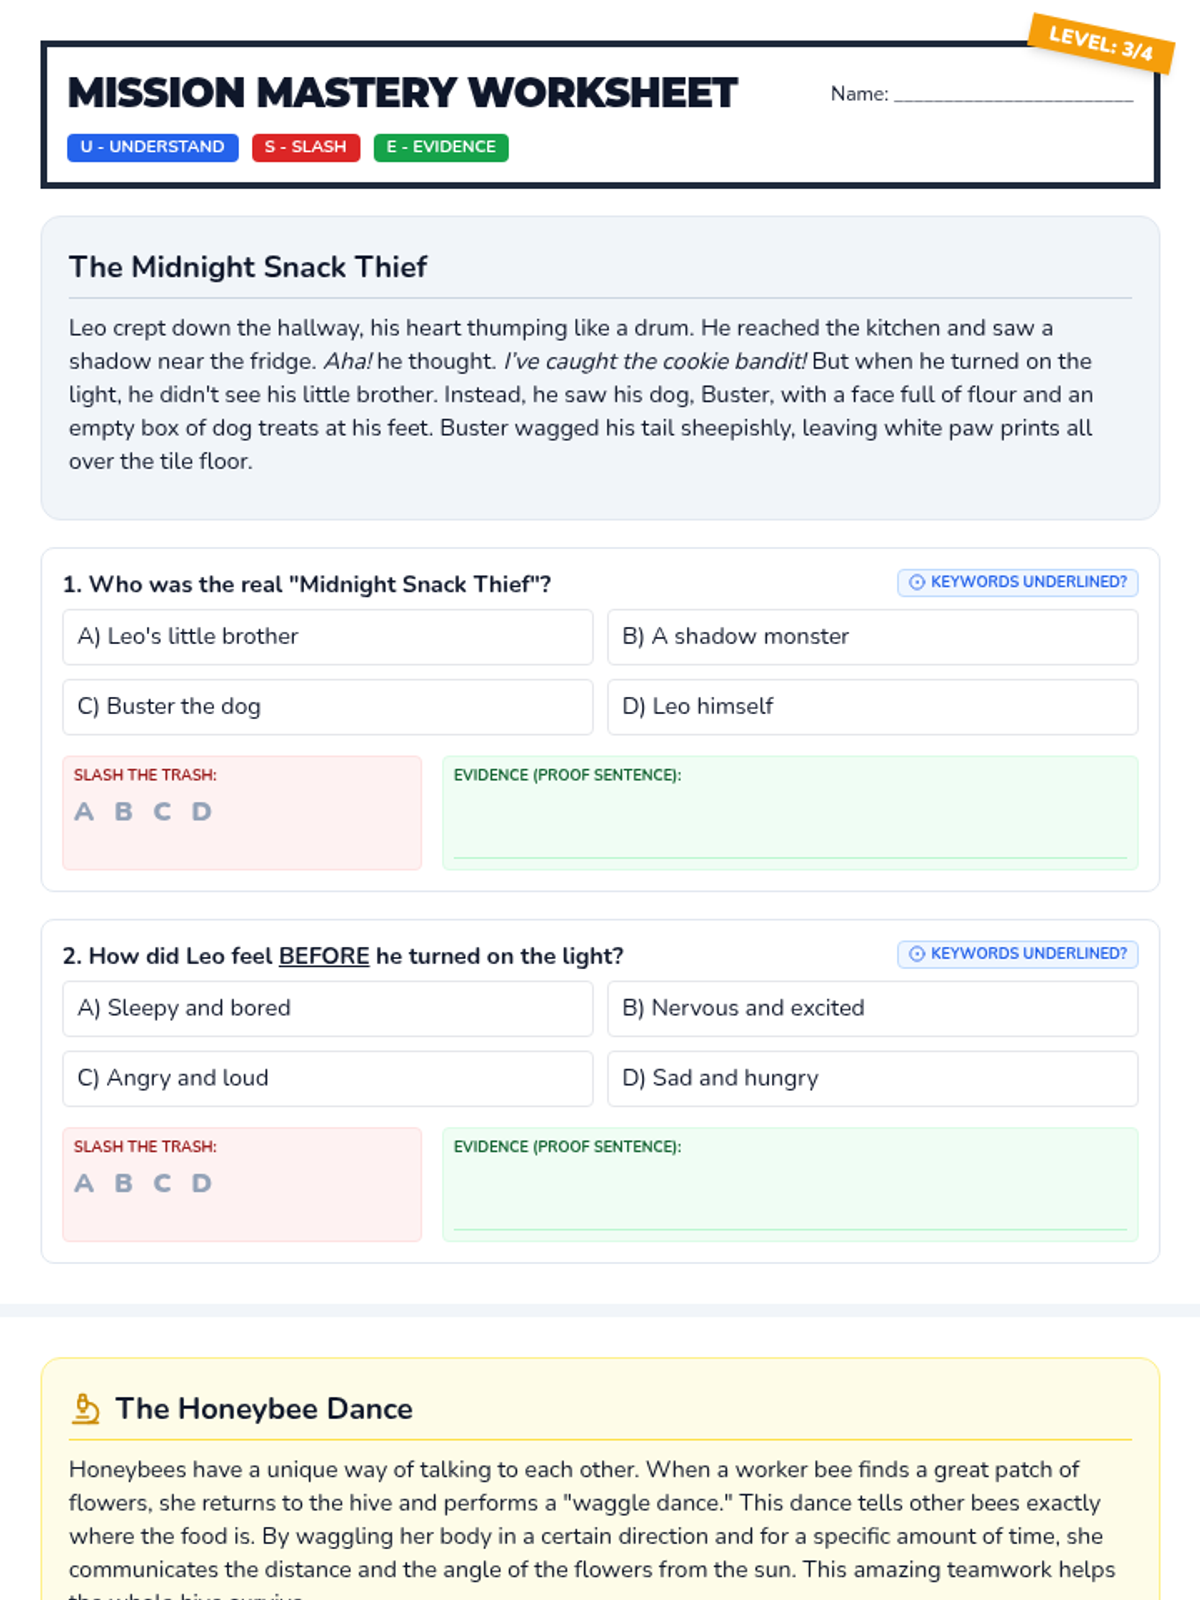Screen dimensions: 1200x1600
Task: Click the E - EVIDENCE green tag
Action: [x=441, y=147]
